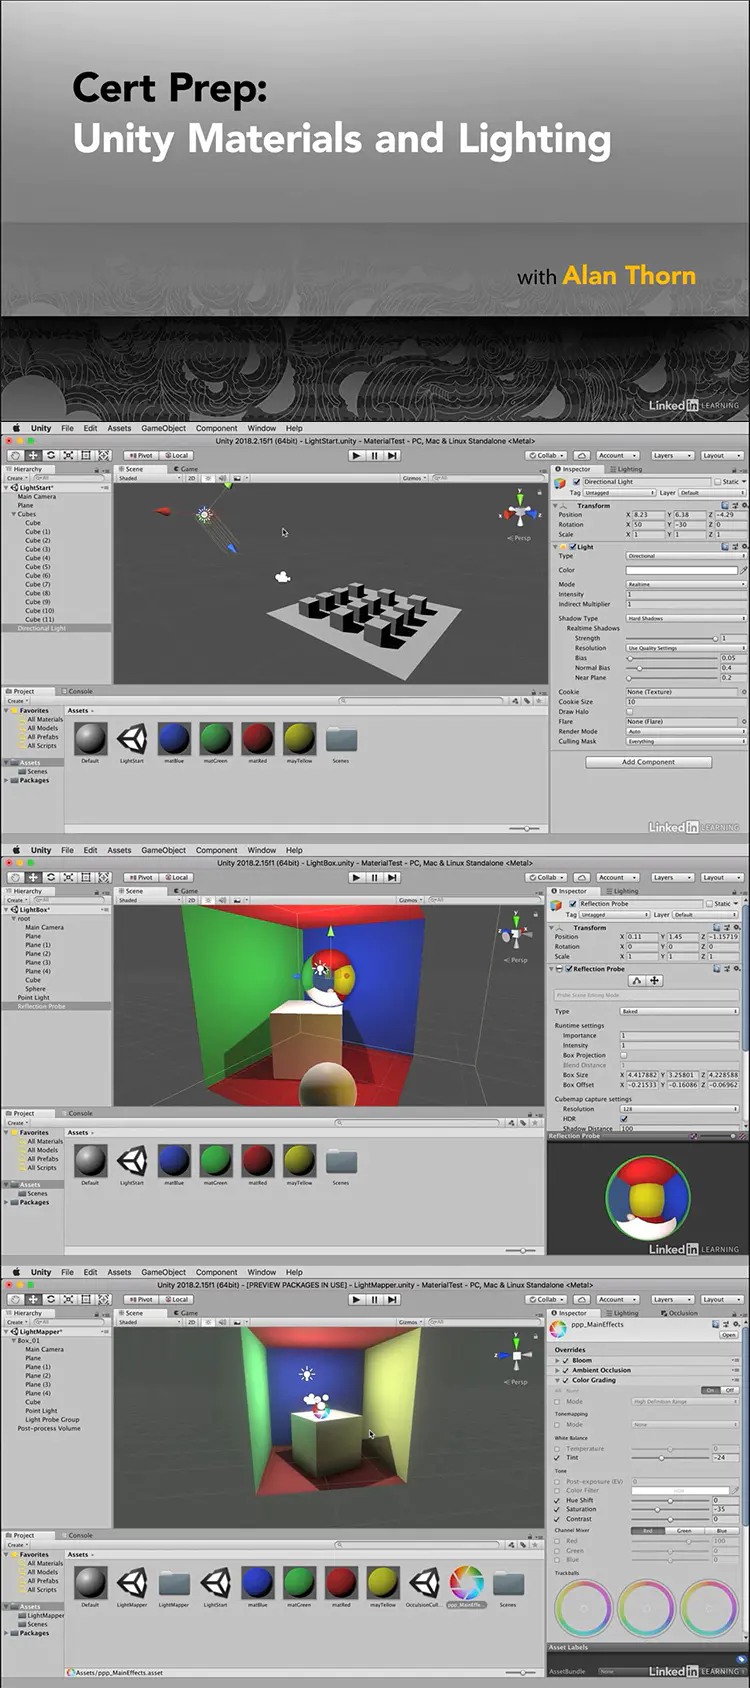This screenshot has height=1688, width=750.
Task: Collapse Cubes group in top Hierarchy
Action: pyautogui.click(x=13, y=514)
